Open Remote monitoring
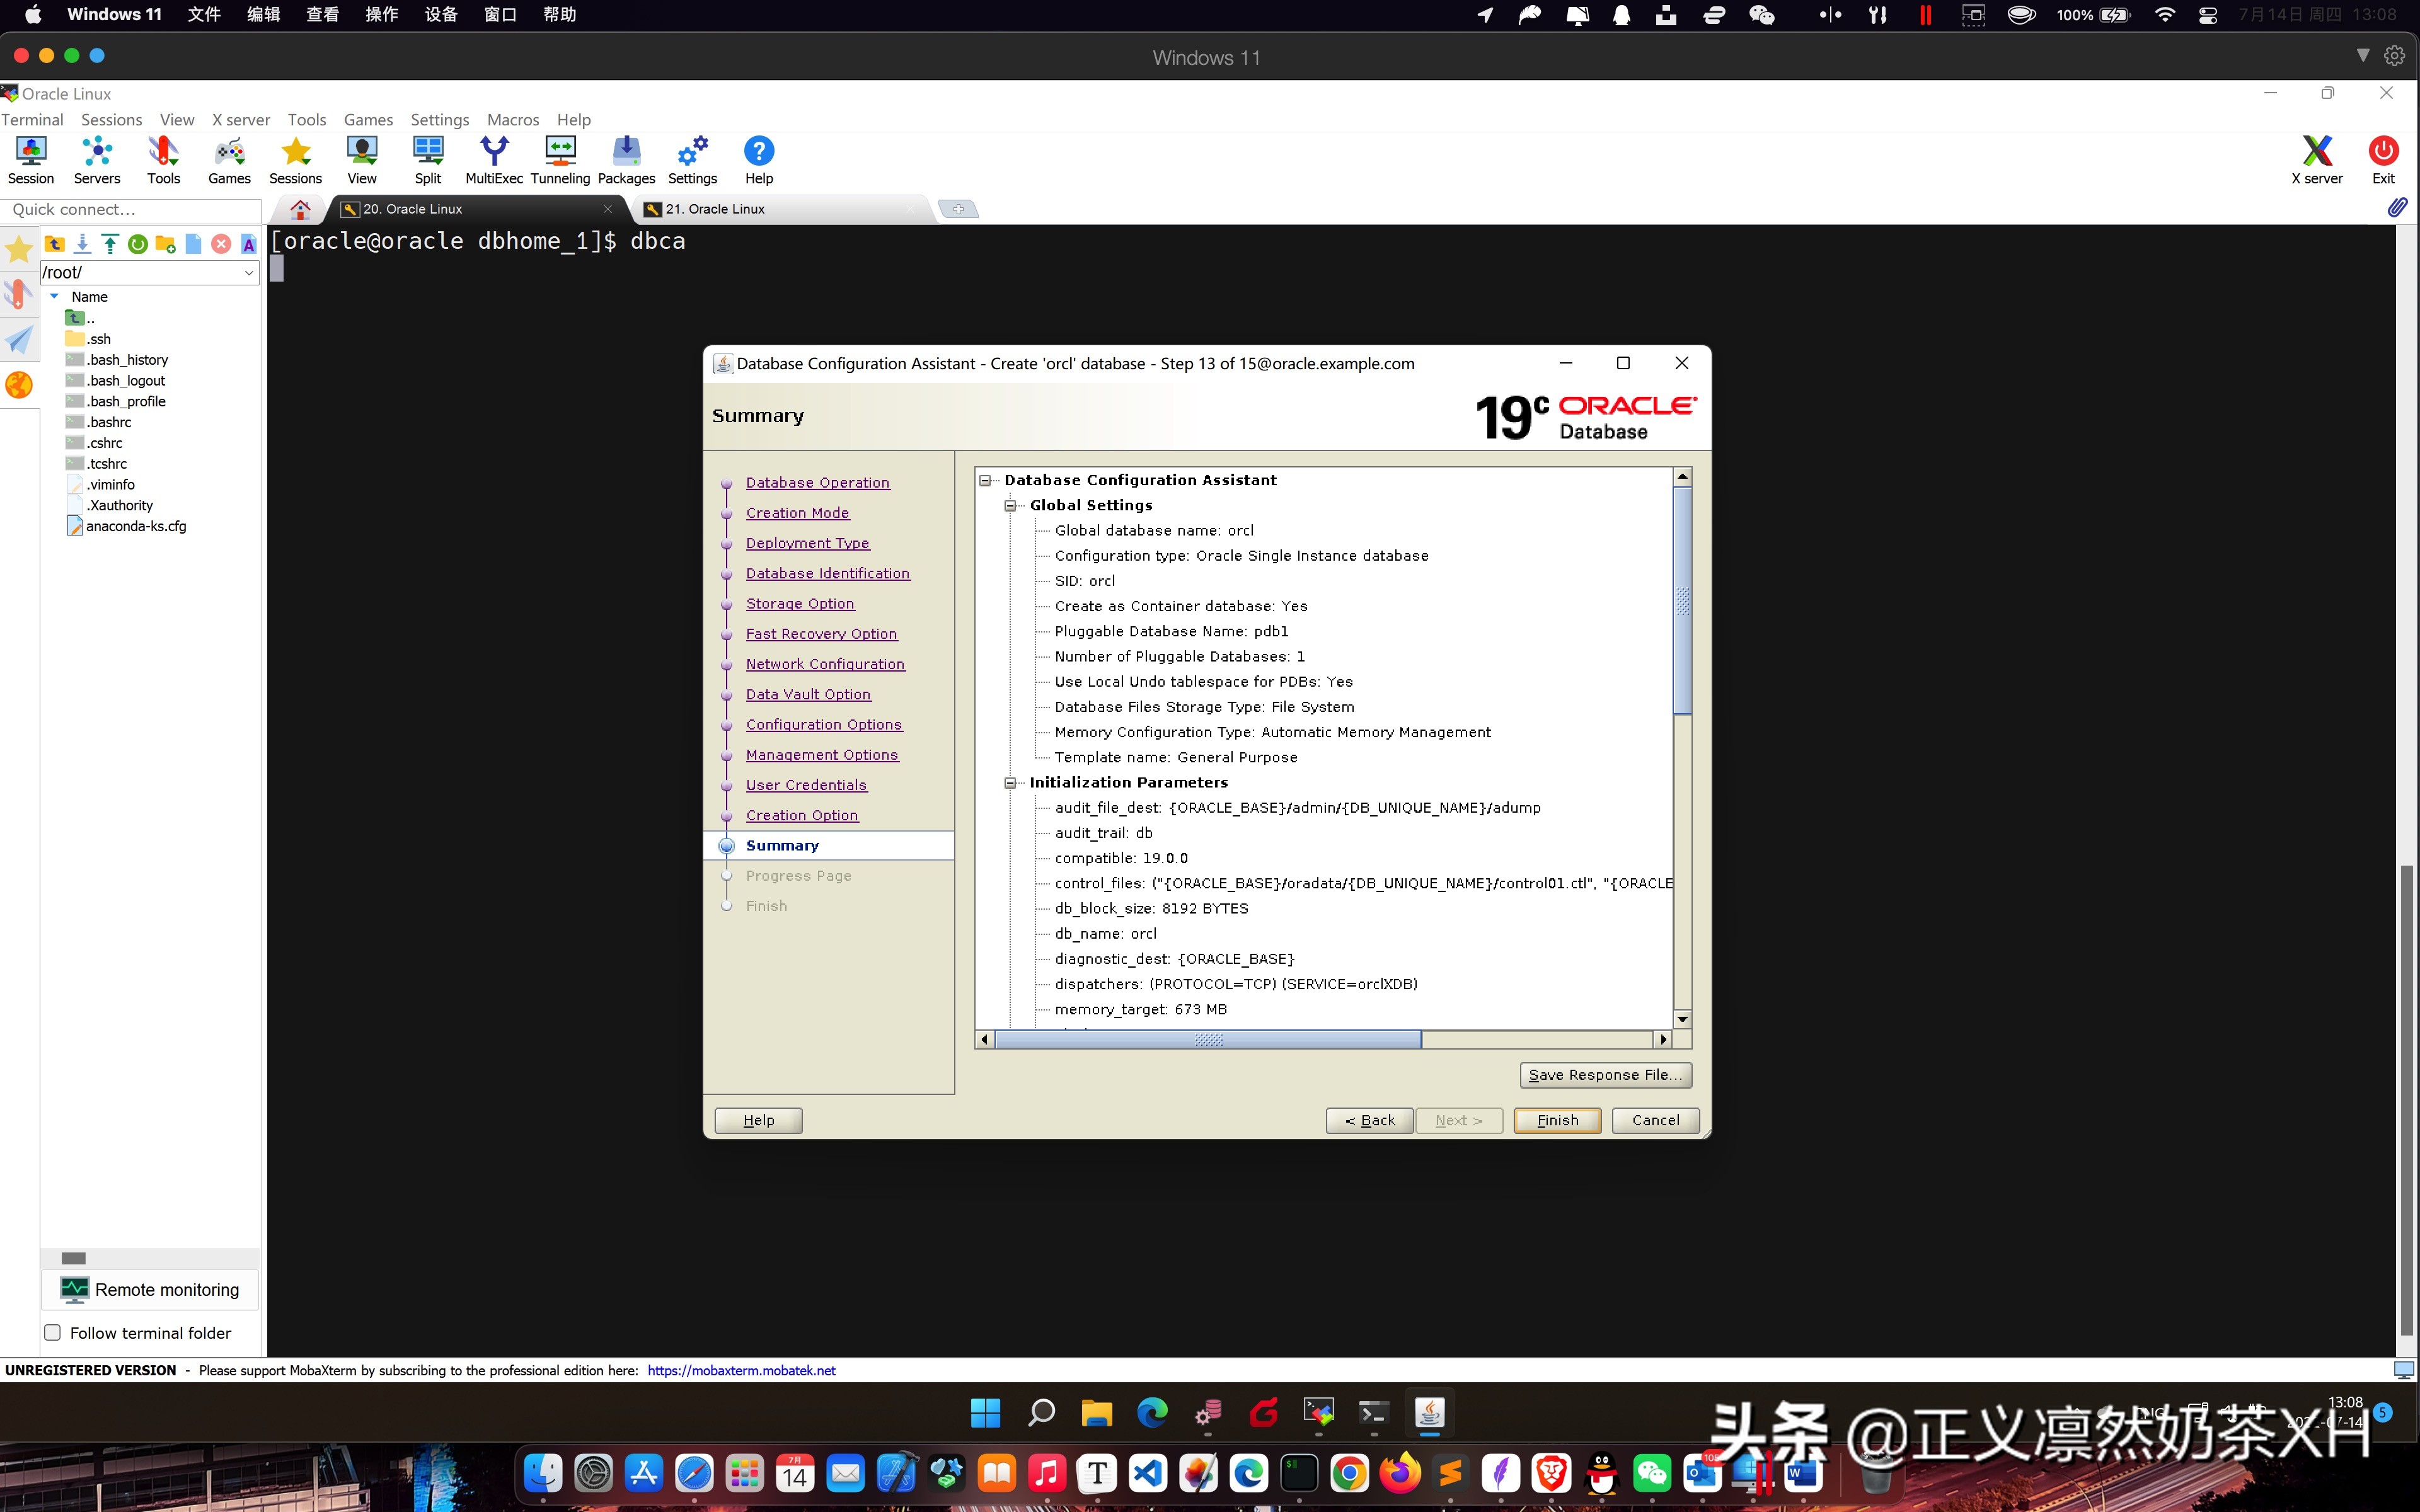The height and width of the screenshot is (1512, 2420). pyautogui.click(x=150, y=1289)
